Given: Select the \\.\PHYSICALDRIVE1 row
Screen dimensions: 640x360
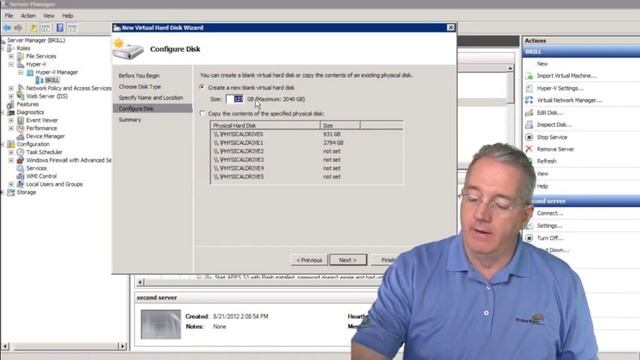Looking at the screenshot, I should pyautogui.click(x=307, y=142).
